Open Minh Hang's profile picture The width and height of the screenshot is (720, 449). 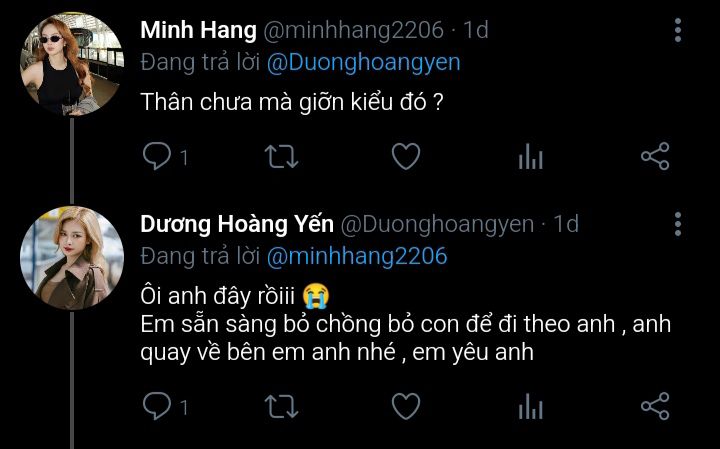coord(71,64)
